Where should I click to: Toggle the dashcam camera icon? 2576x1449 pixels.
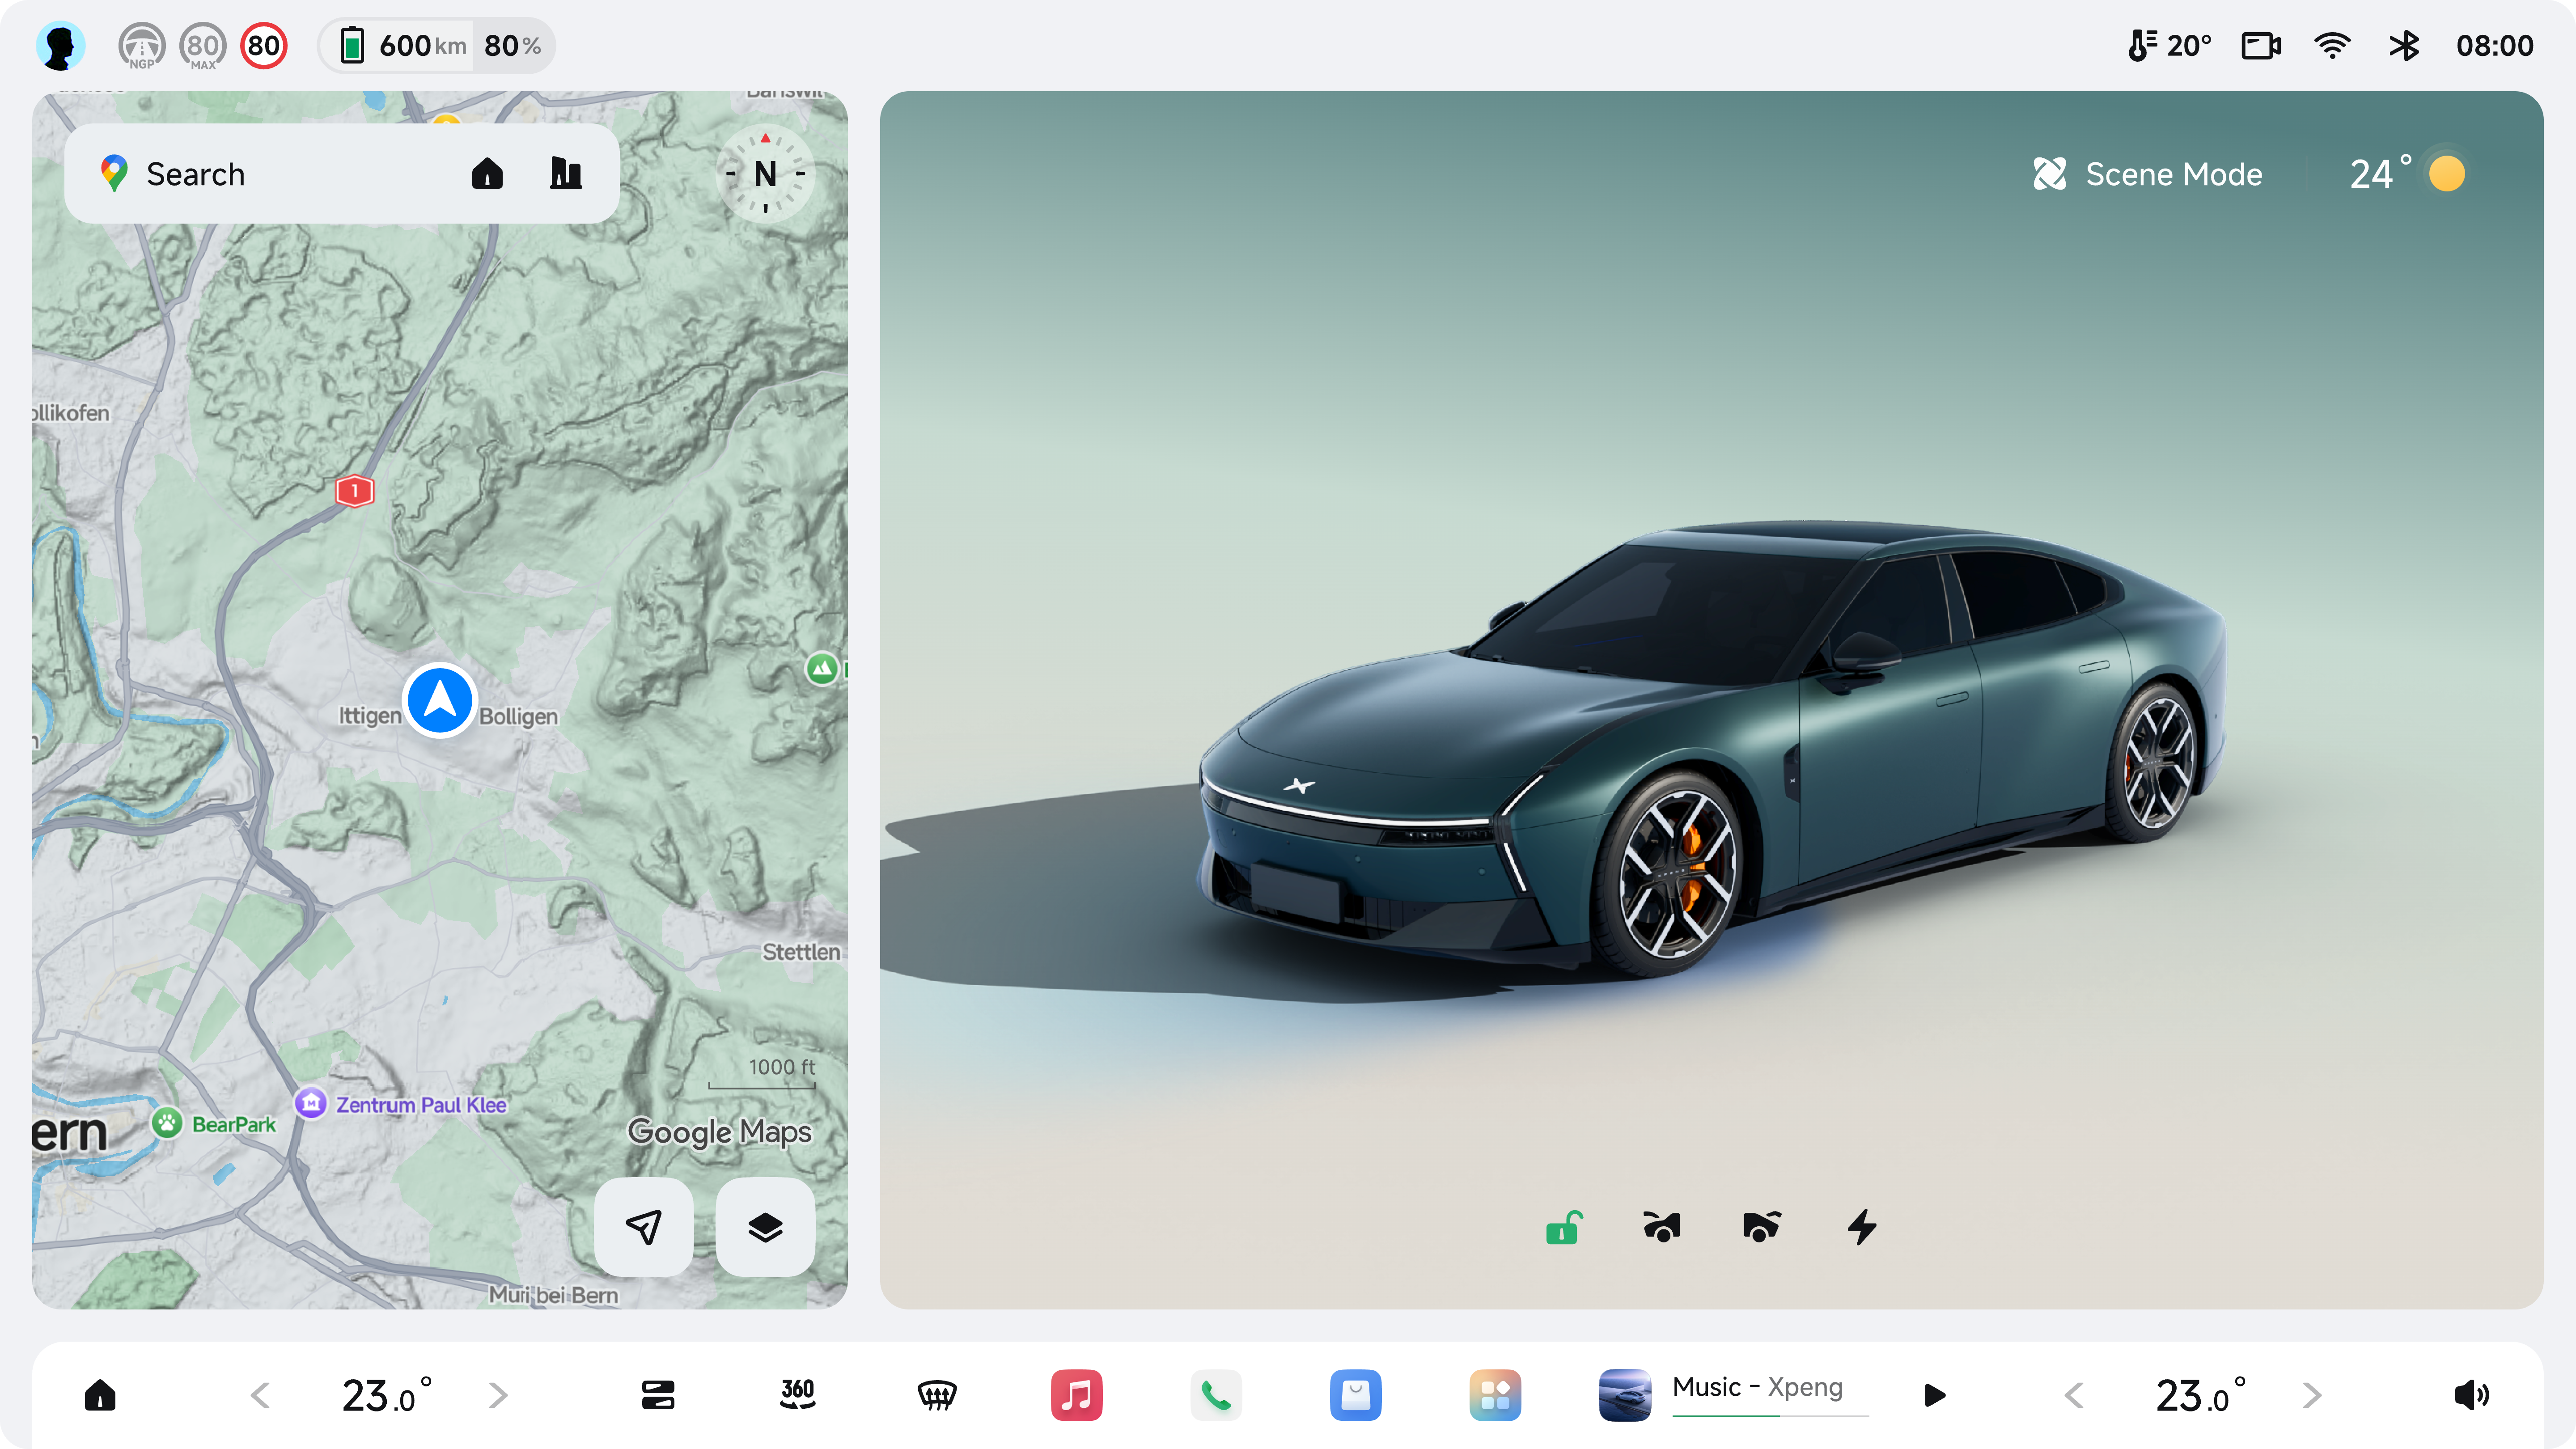[2260, 46]
